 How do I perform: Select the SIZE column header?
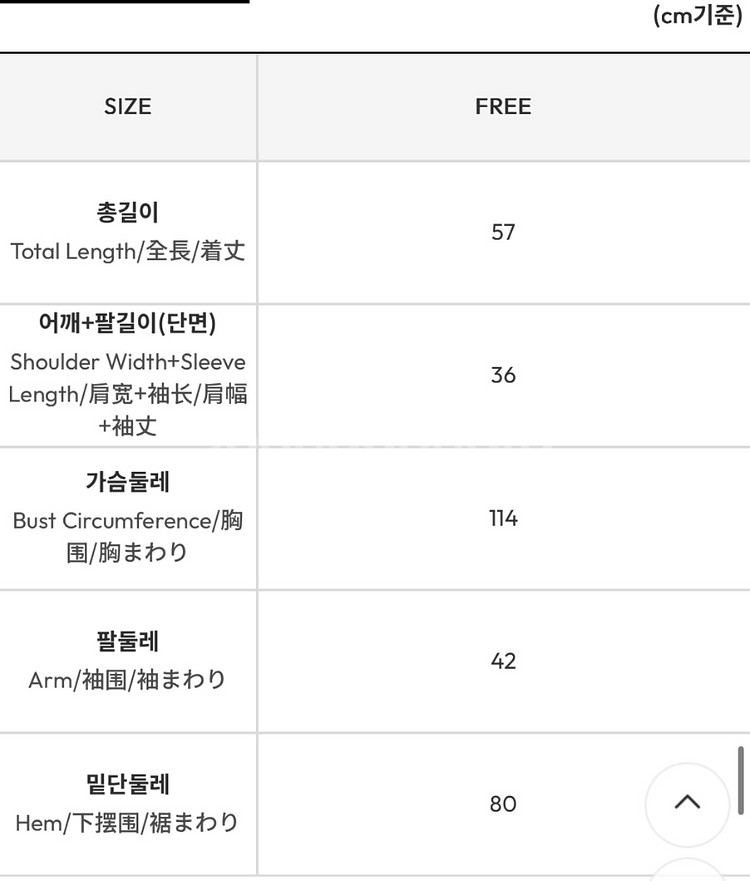point(127,106)
